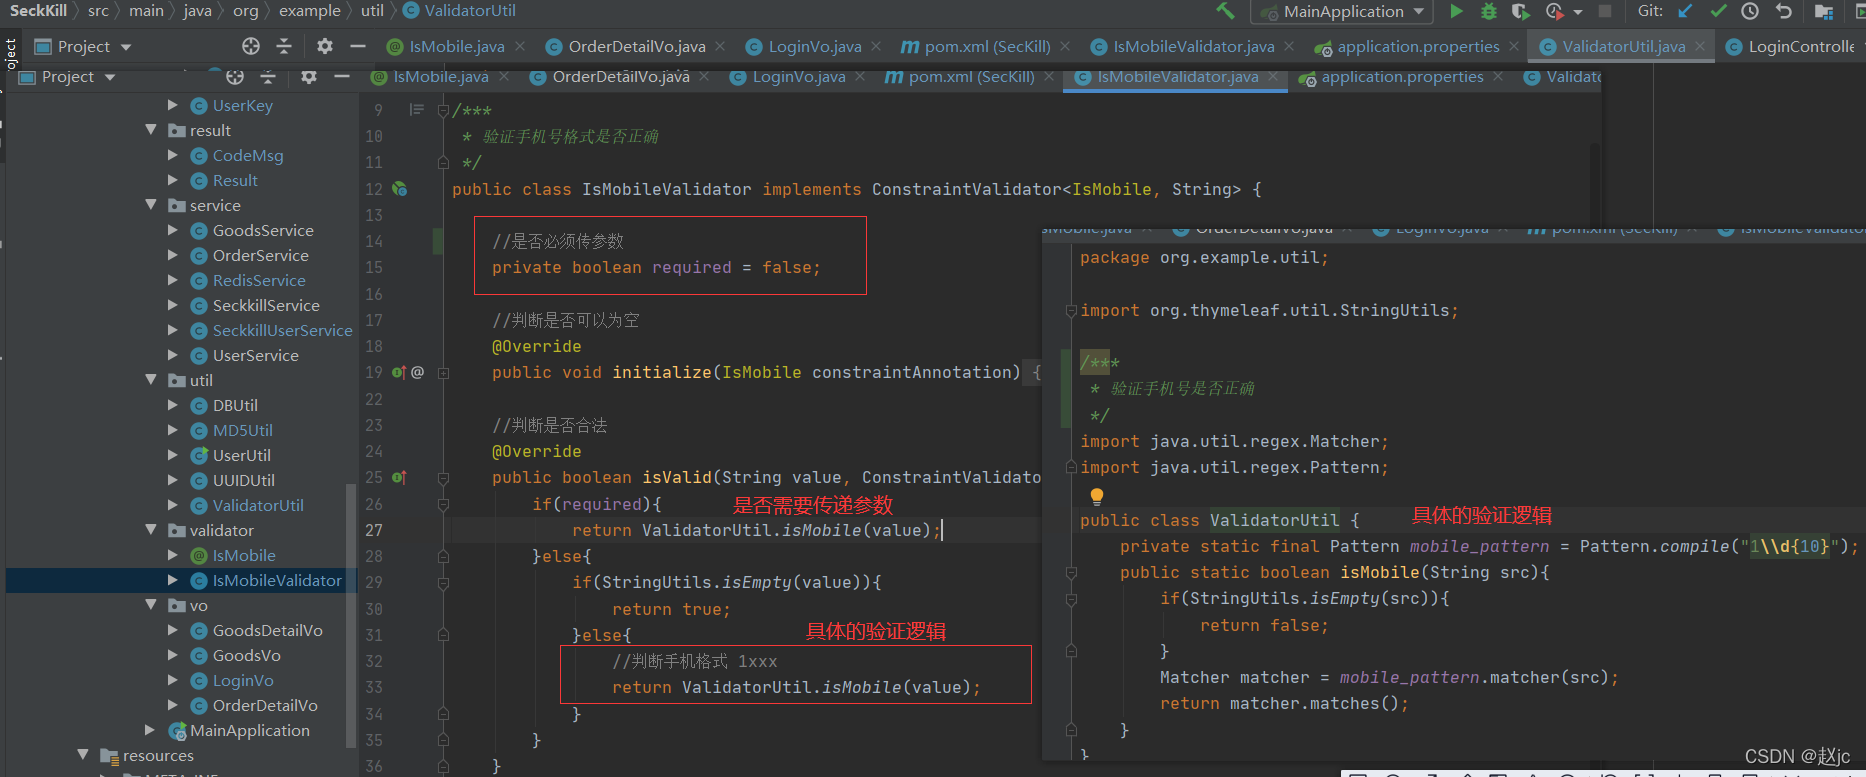
Task: Select ValidatorUtil in project tree
Action: [258, 505]
